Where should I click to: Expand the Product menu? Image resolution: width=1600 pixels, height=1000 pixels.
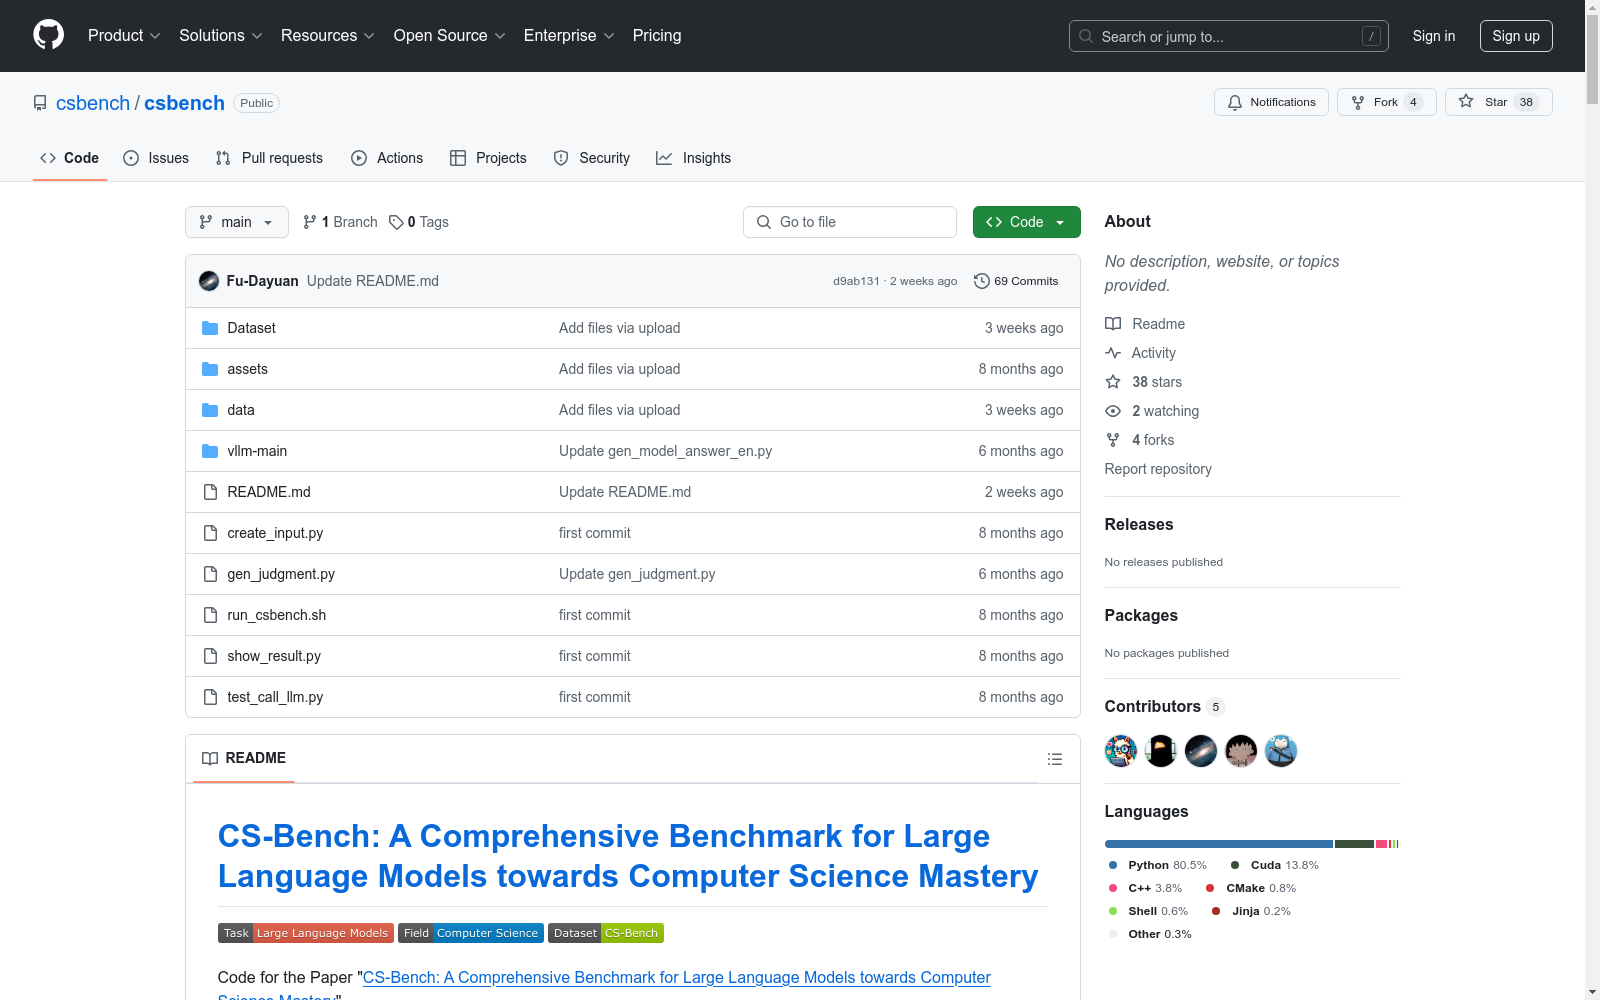click(124, 36)
